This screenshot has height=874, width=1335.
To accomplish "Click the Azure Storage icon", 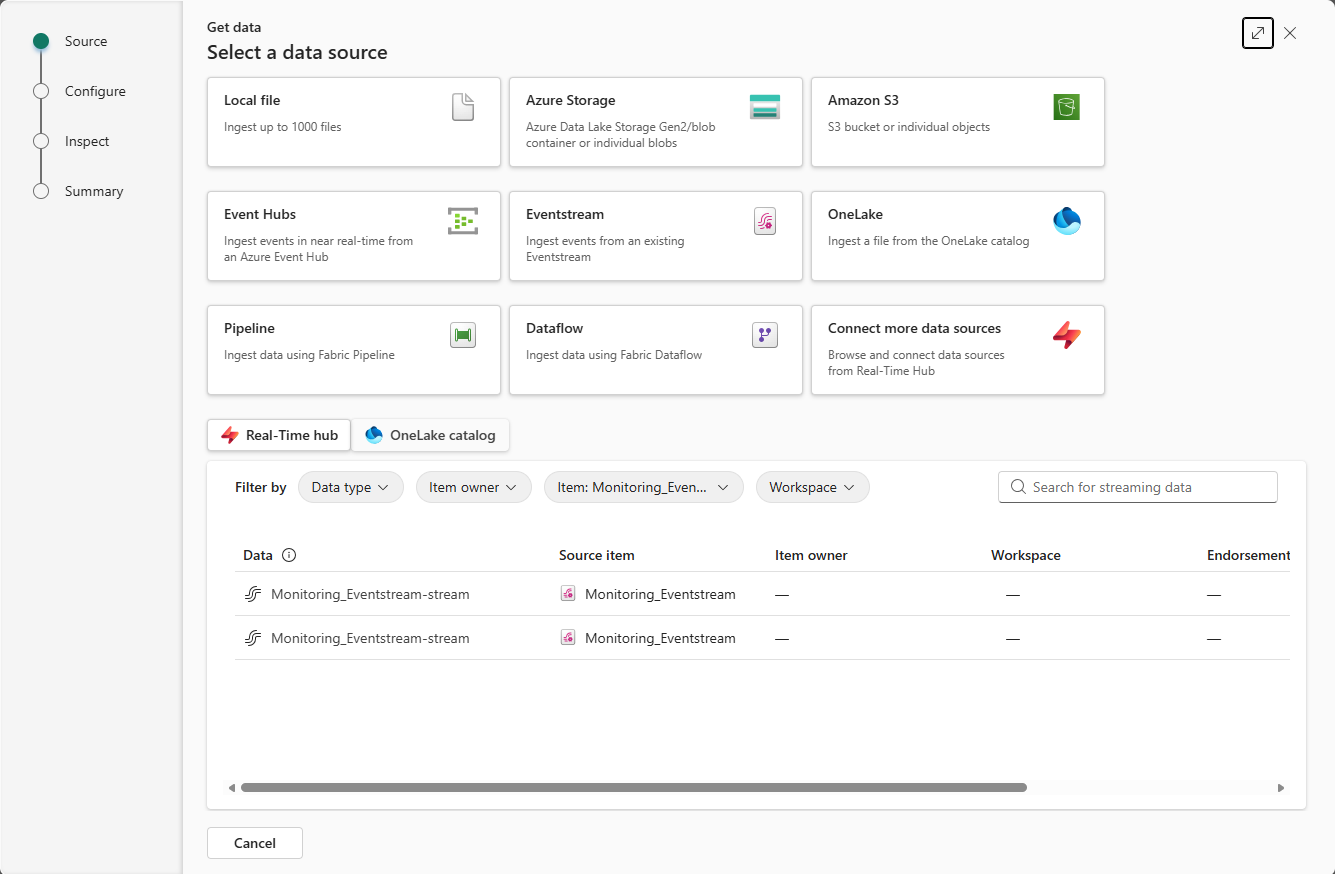I will point(765,106).
